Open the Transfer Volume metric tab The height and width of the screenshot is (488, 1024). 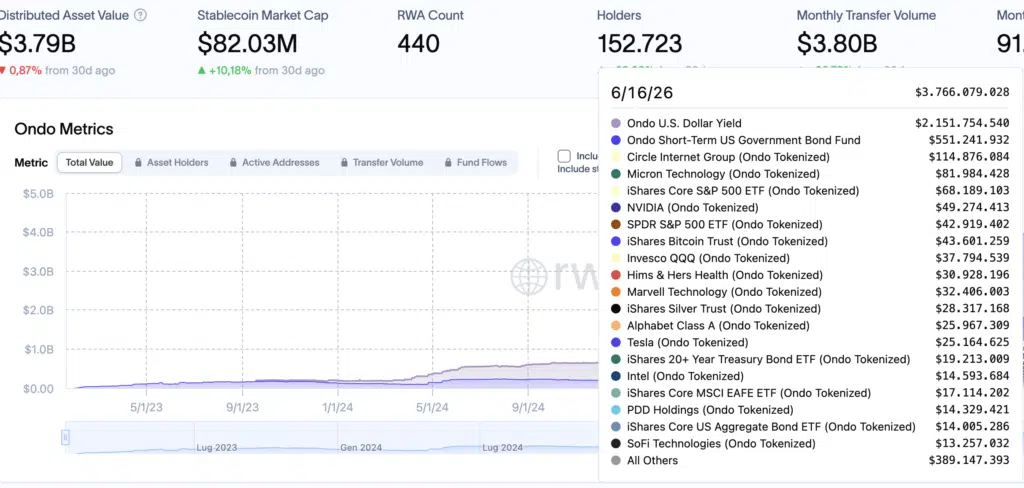(382, 163)
